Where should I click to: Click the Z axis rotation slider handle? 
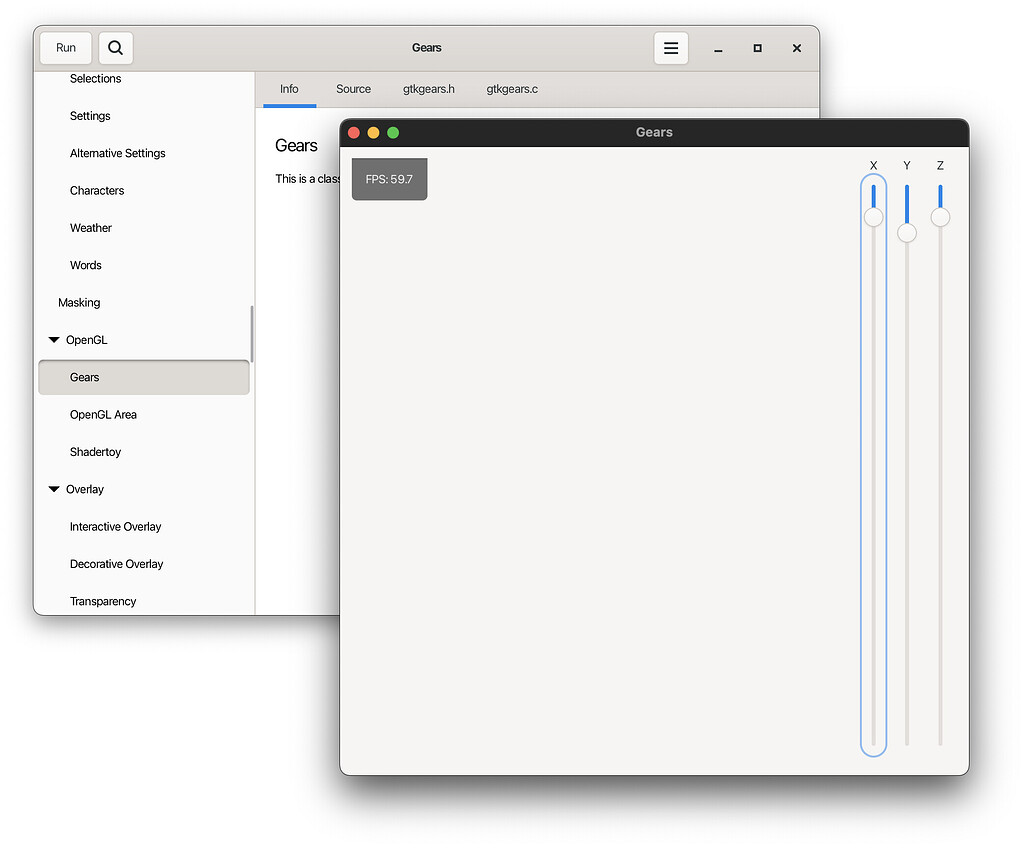[940, 218]
